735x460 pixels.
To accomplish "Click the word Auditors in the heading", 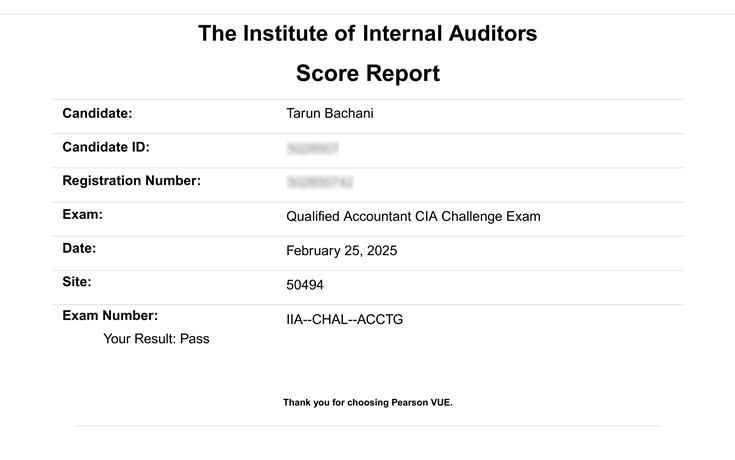I will pyautogui.click(x=493, y=33).
